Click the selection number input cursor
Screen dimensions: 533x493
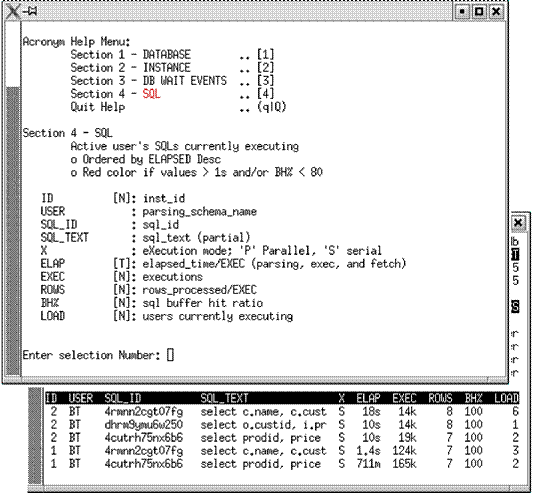(x=170, y=355)
